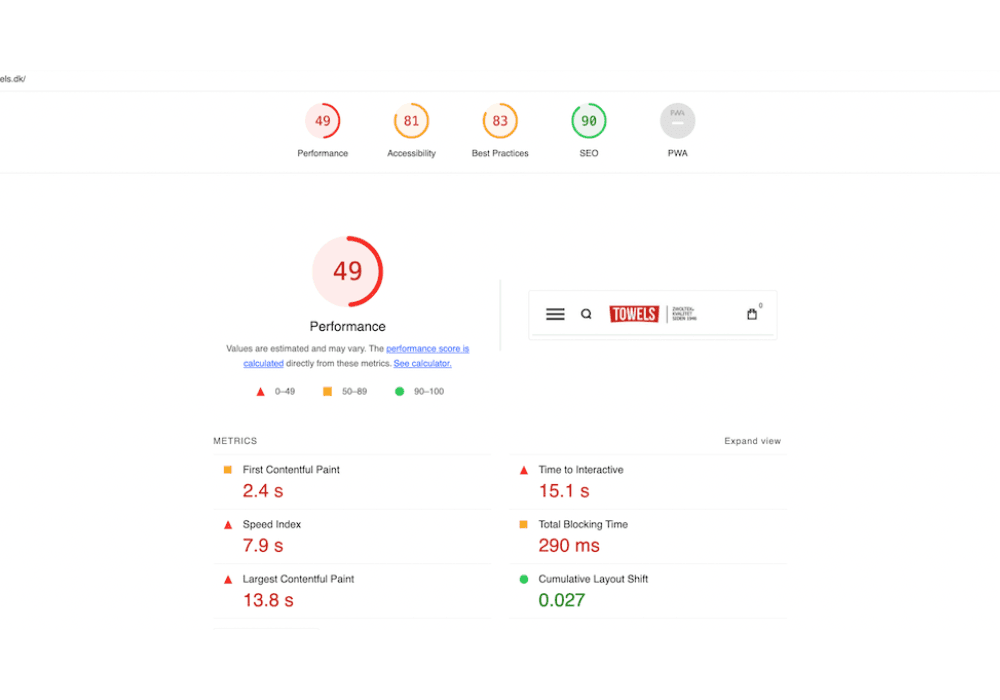Select the 13.8 s LCP value
The image size is (1000, 700).
[x=268, y=600]
